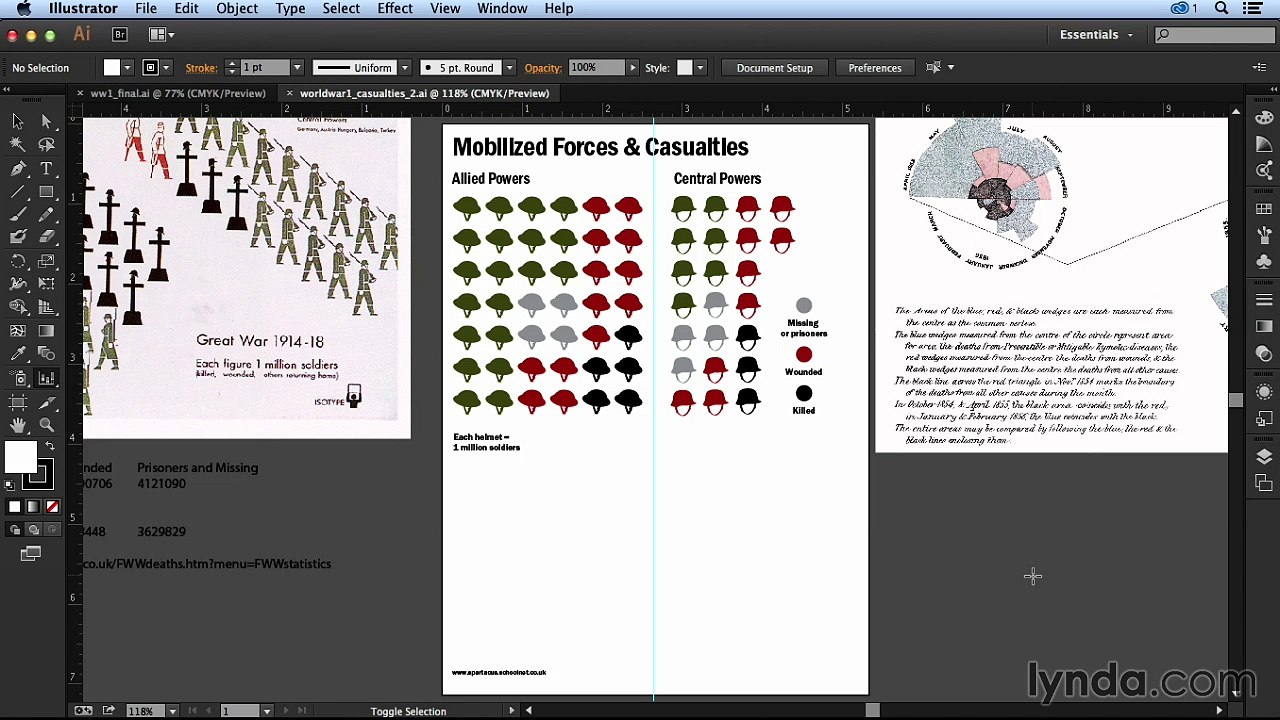Viewport: 1280px width, 720px height.
Task: Switch to Draw Behind mode
Action: 34,530
